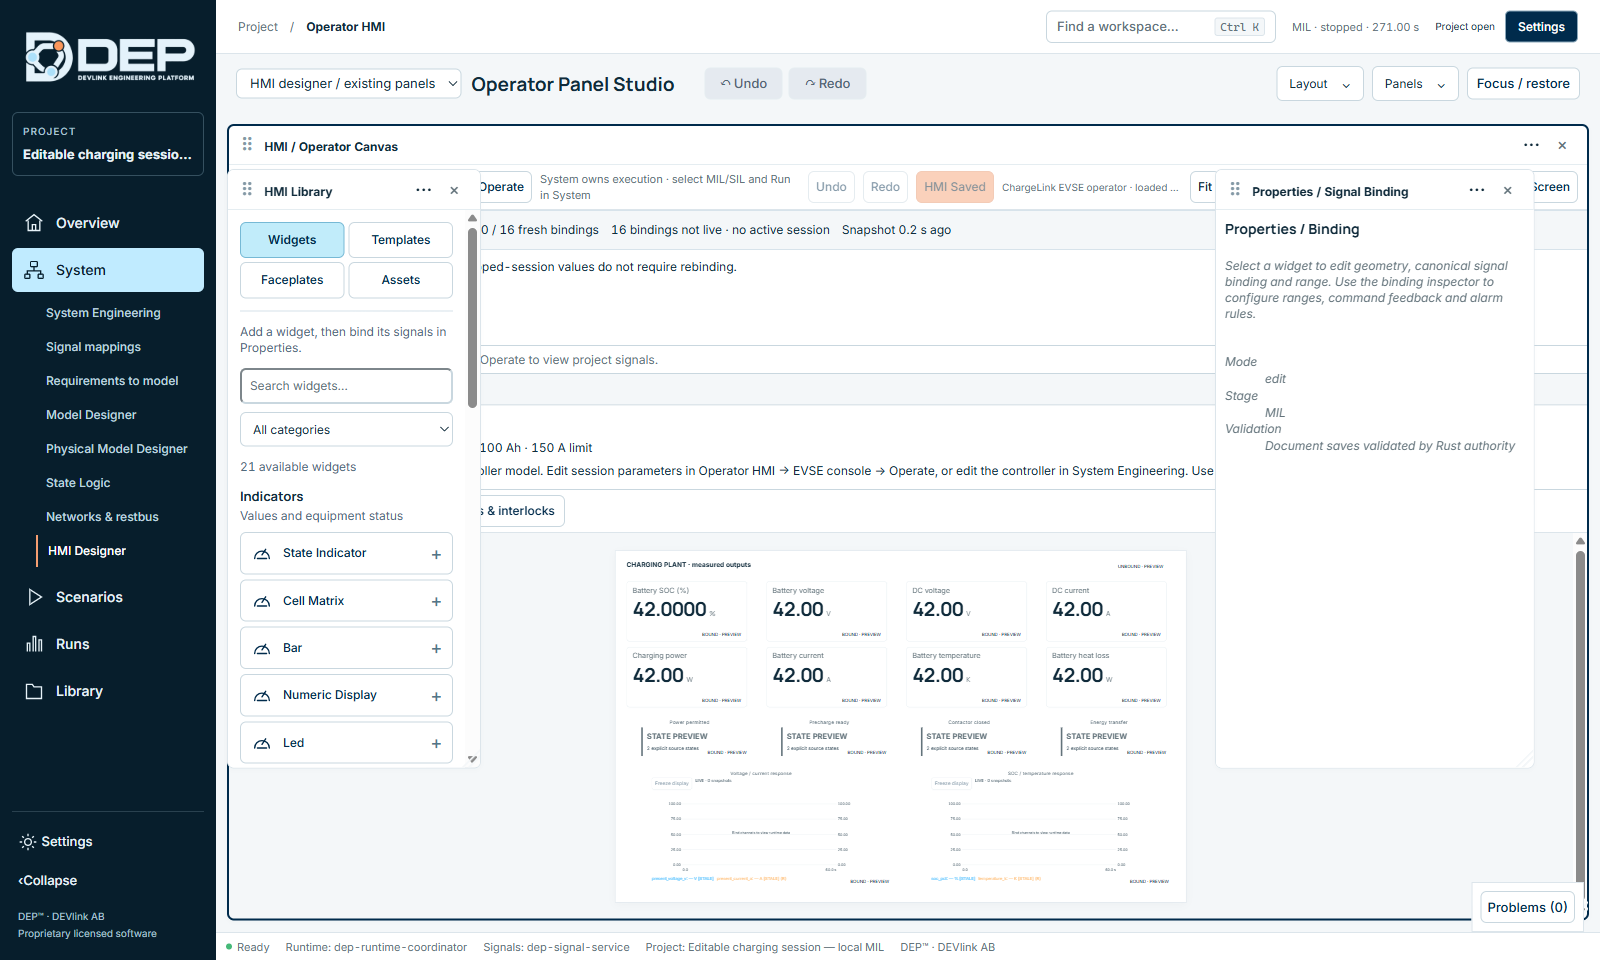Click the HMI Saved status button
Screen dimensions: 1600x960
pos(955,187)
